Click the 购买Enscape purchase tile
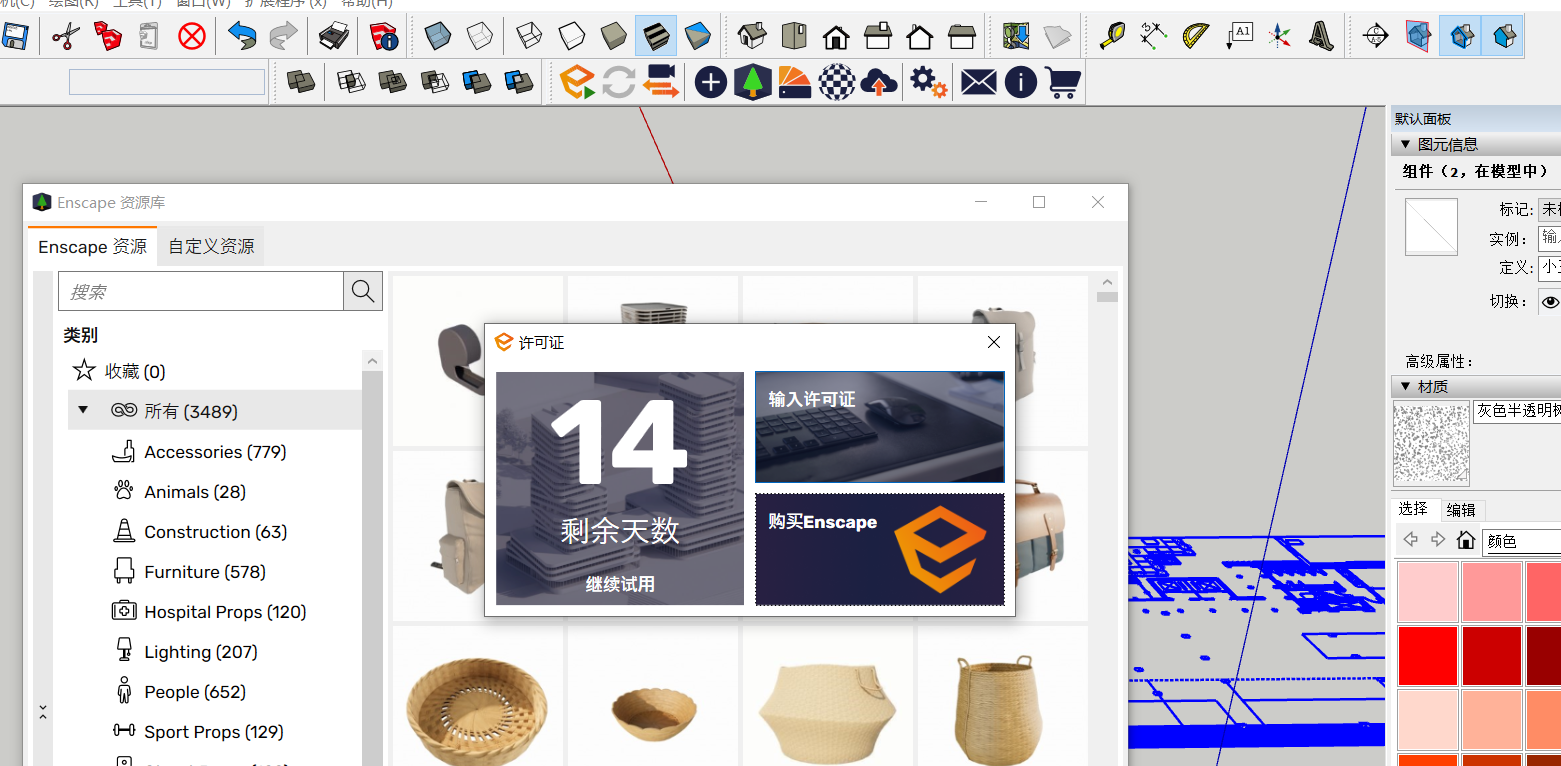 (x=880, y=549)
